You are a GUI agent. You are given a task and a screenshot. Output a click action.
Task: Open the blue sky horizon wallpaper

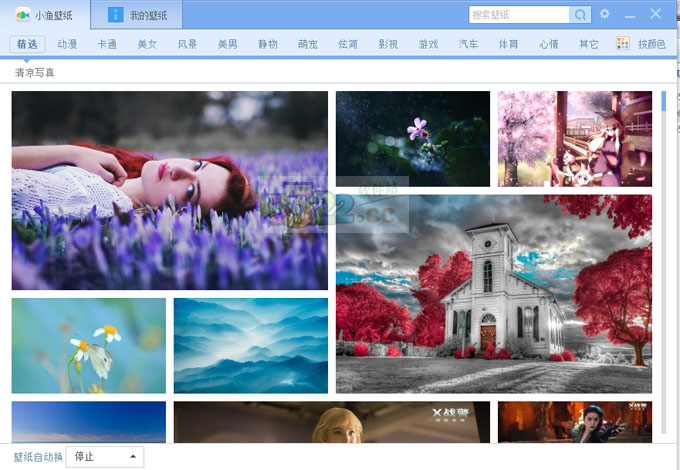tap(88, 422)
